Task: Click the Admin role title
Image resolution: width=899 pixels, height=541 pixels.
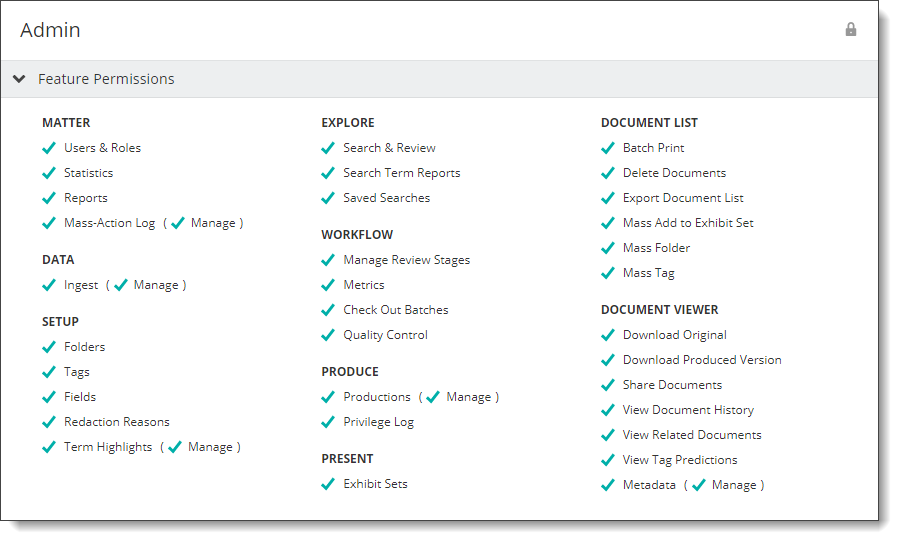Action: pos(50,30)
